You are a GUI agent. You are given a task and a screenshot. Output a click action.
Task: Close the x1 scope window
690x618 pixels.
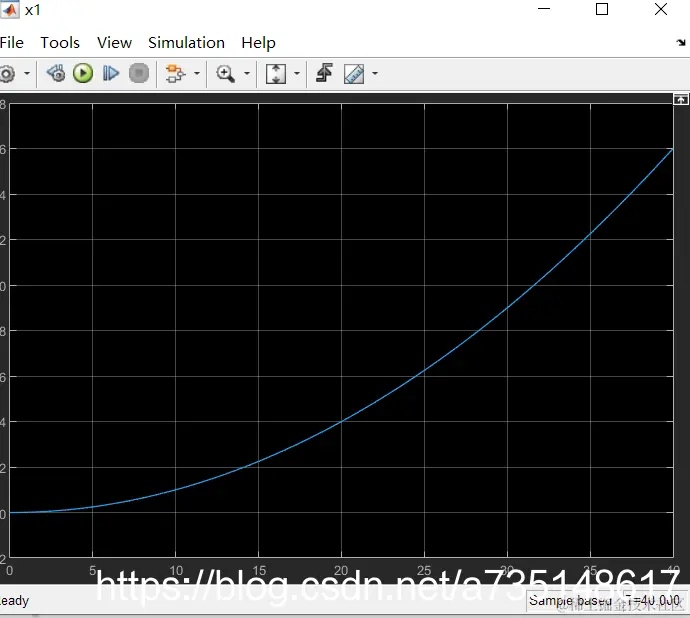[661, 9]
